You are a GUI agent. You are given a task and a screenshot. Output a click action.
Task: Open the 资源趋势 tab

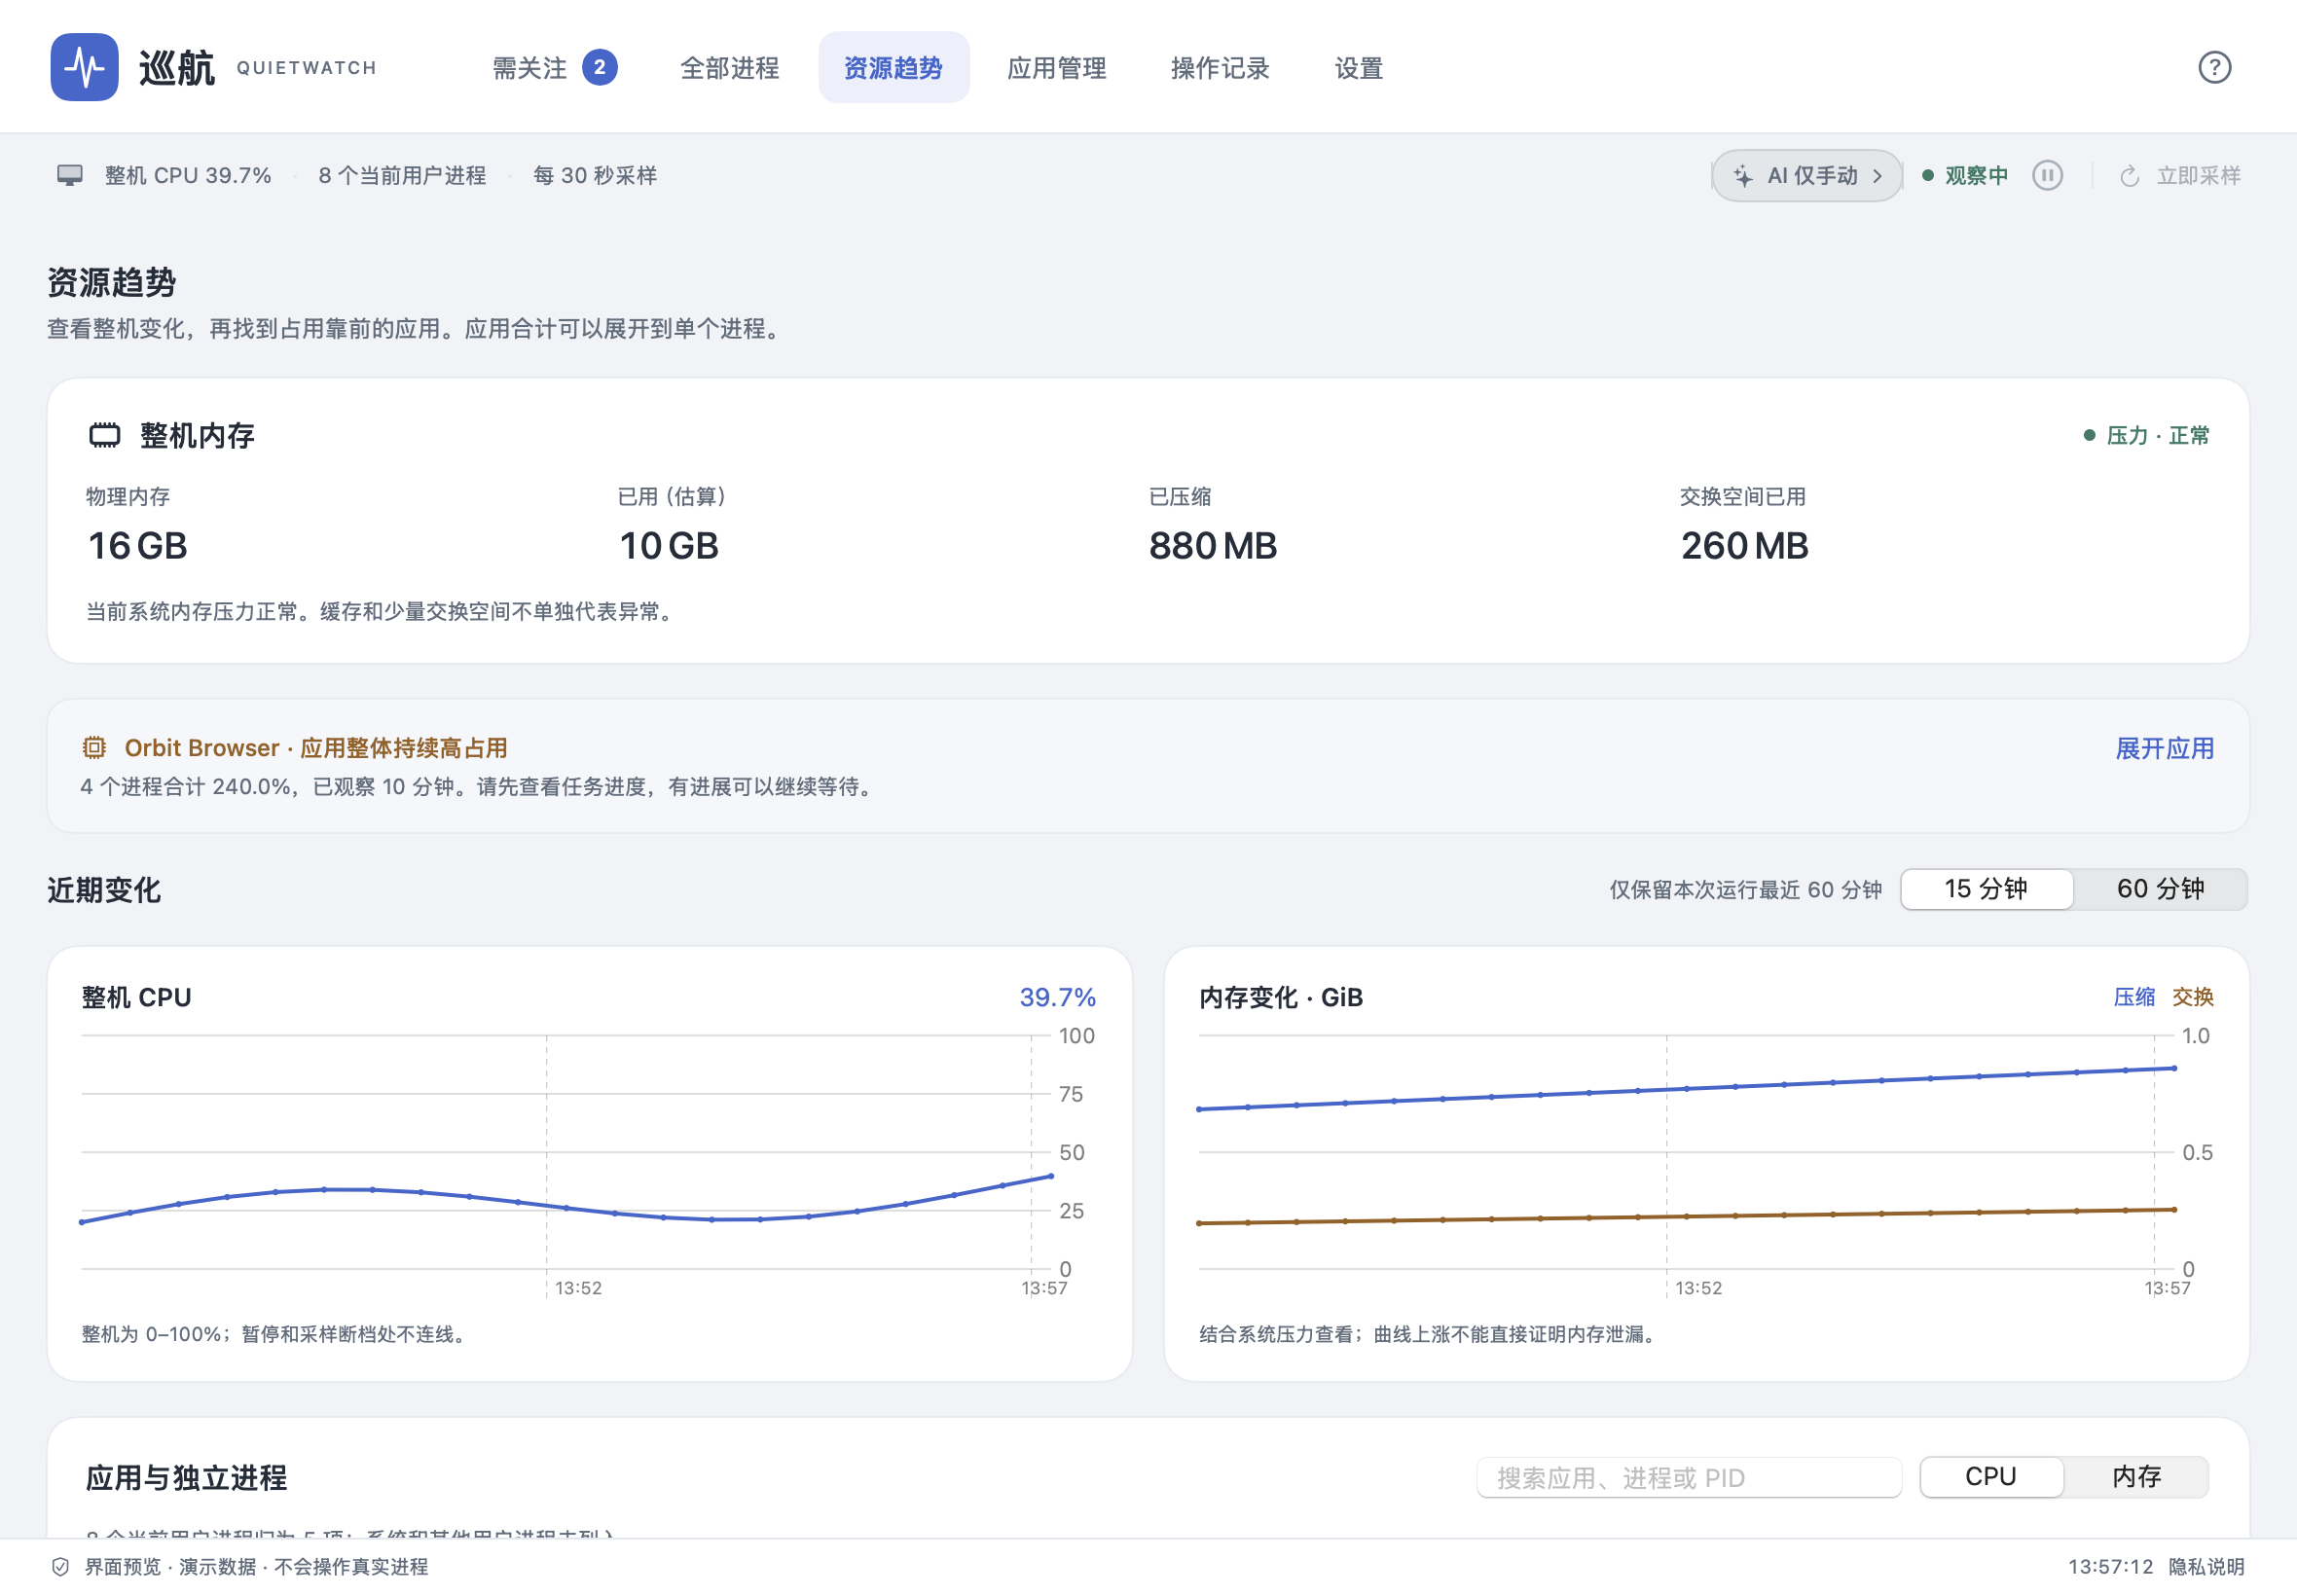tap(893, 67)
